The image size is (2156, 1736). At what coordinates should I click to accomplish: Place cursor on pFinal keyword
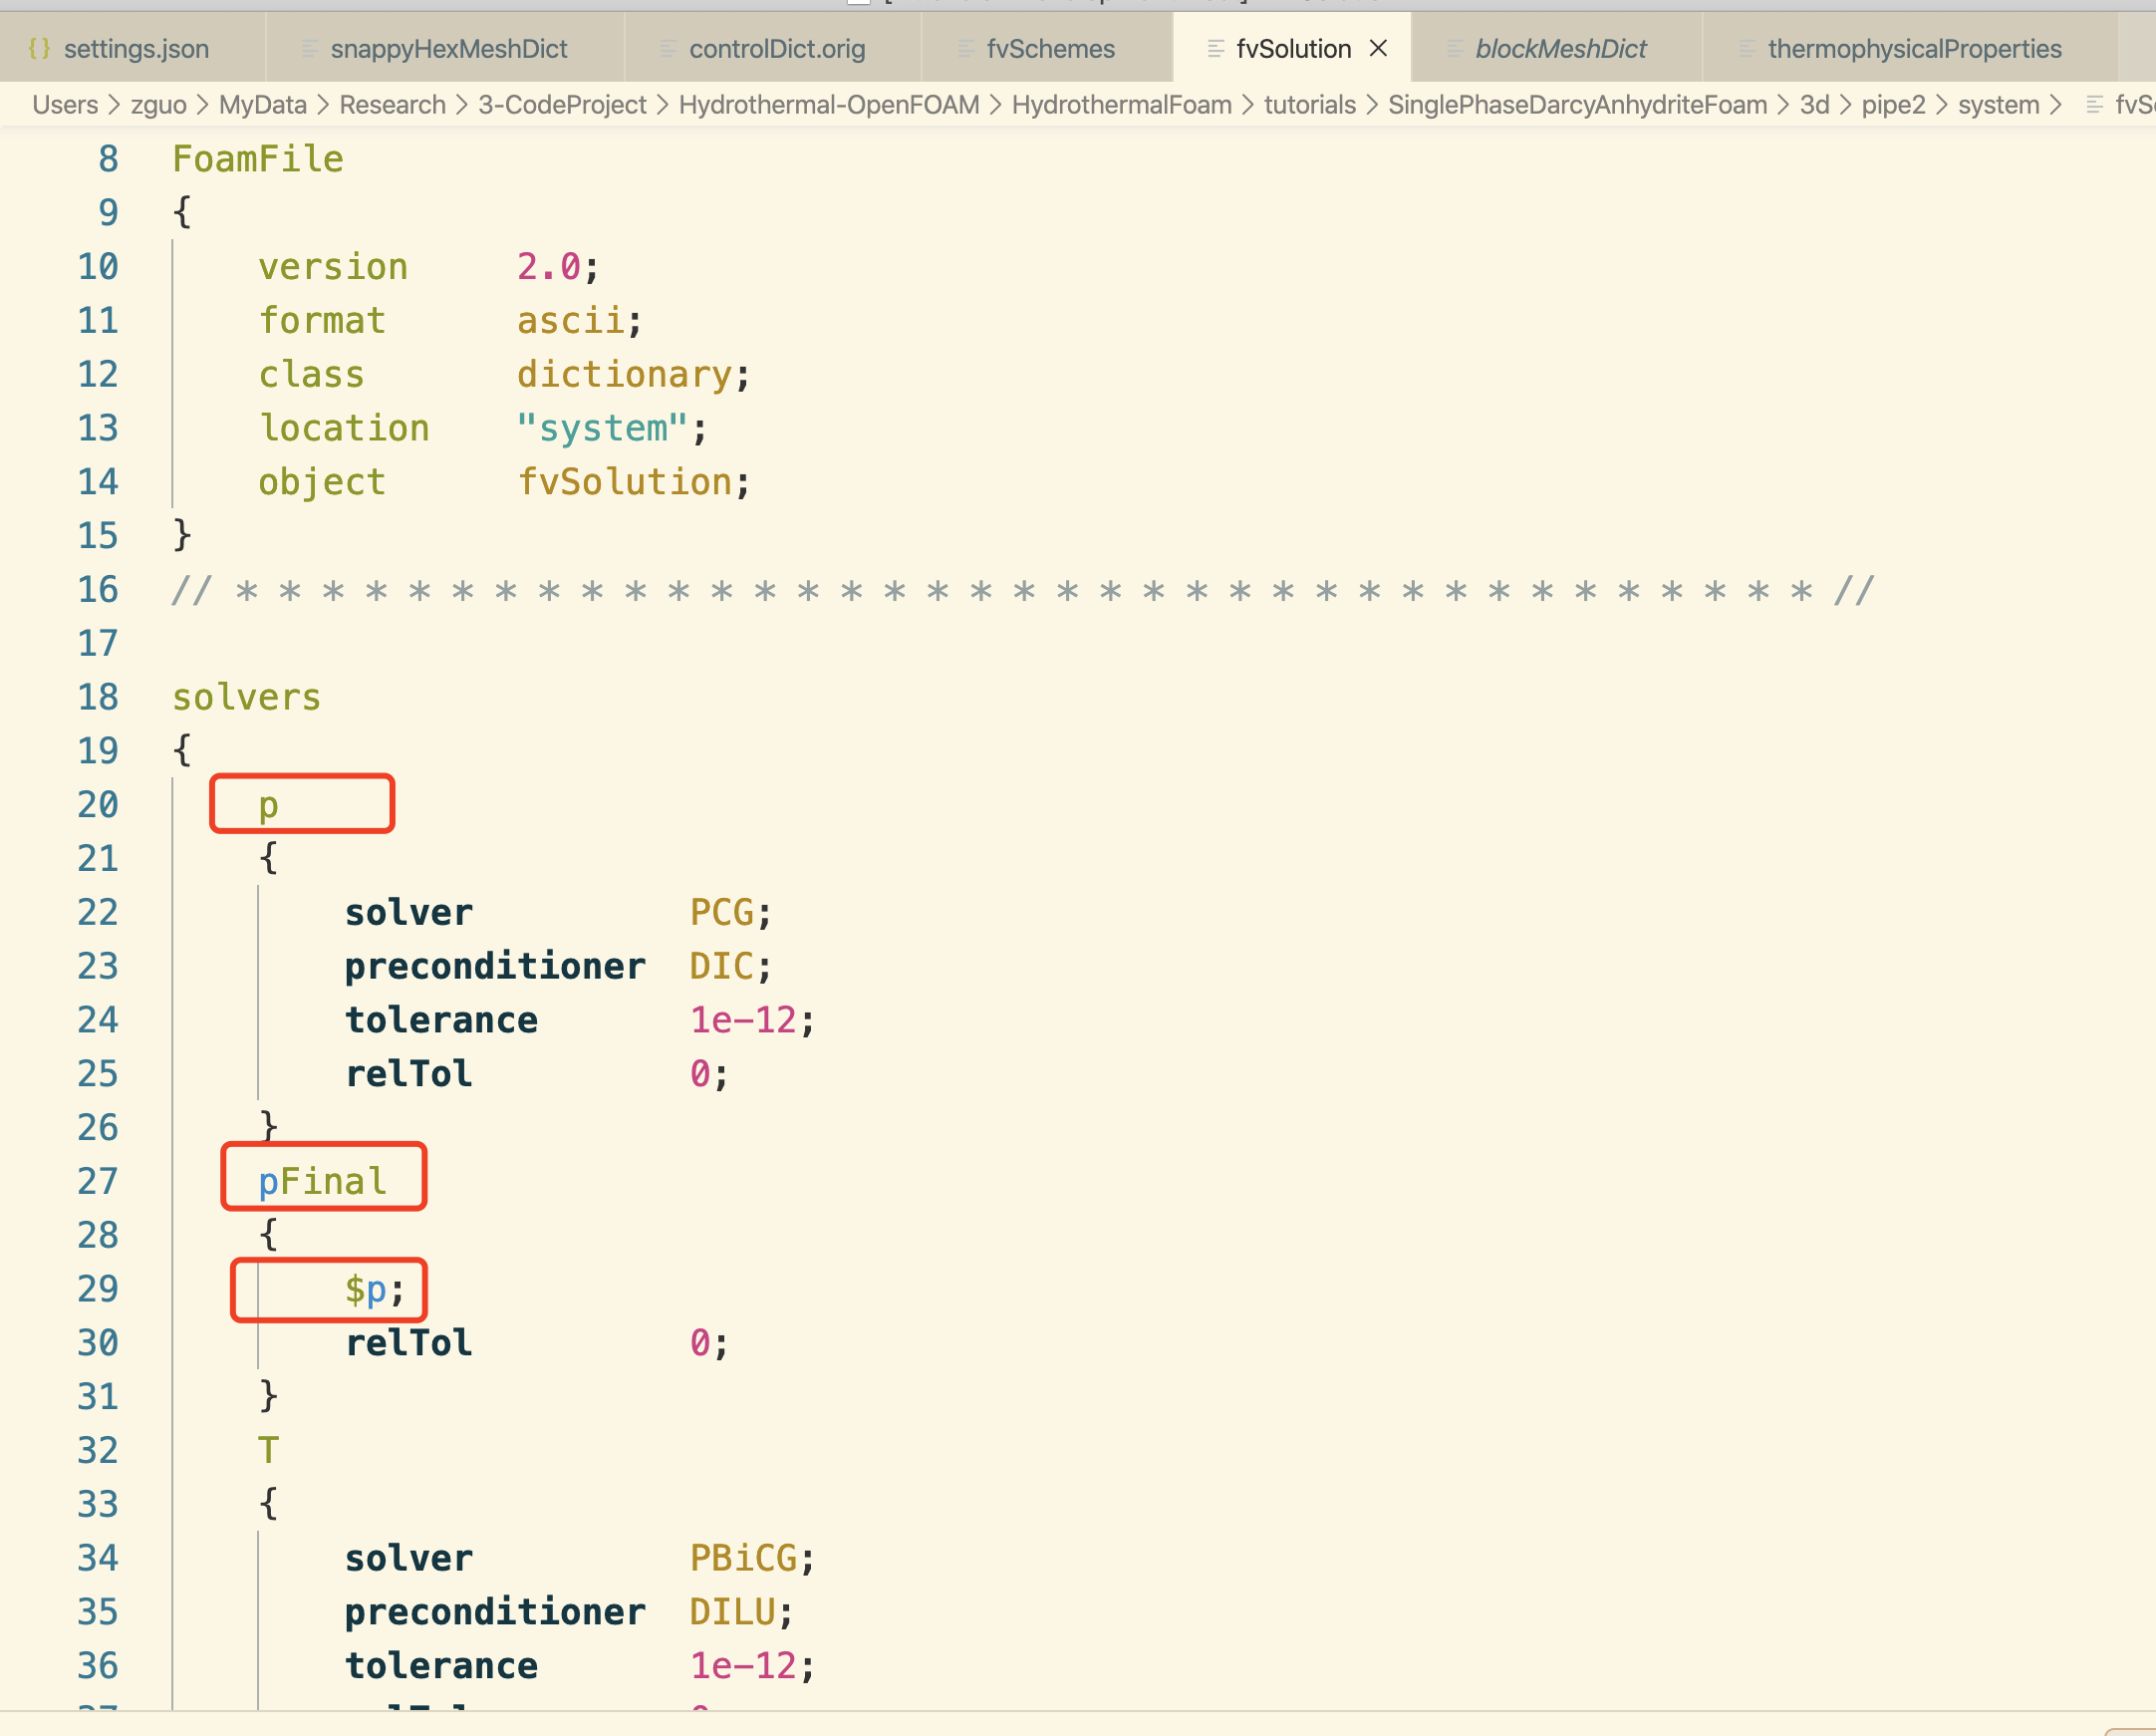coord(322,1181)
